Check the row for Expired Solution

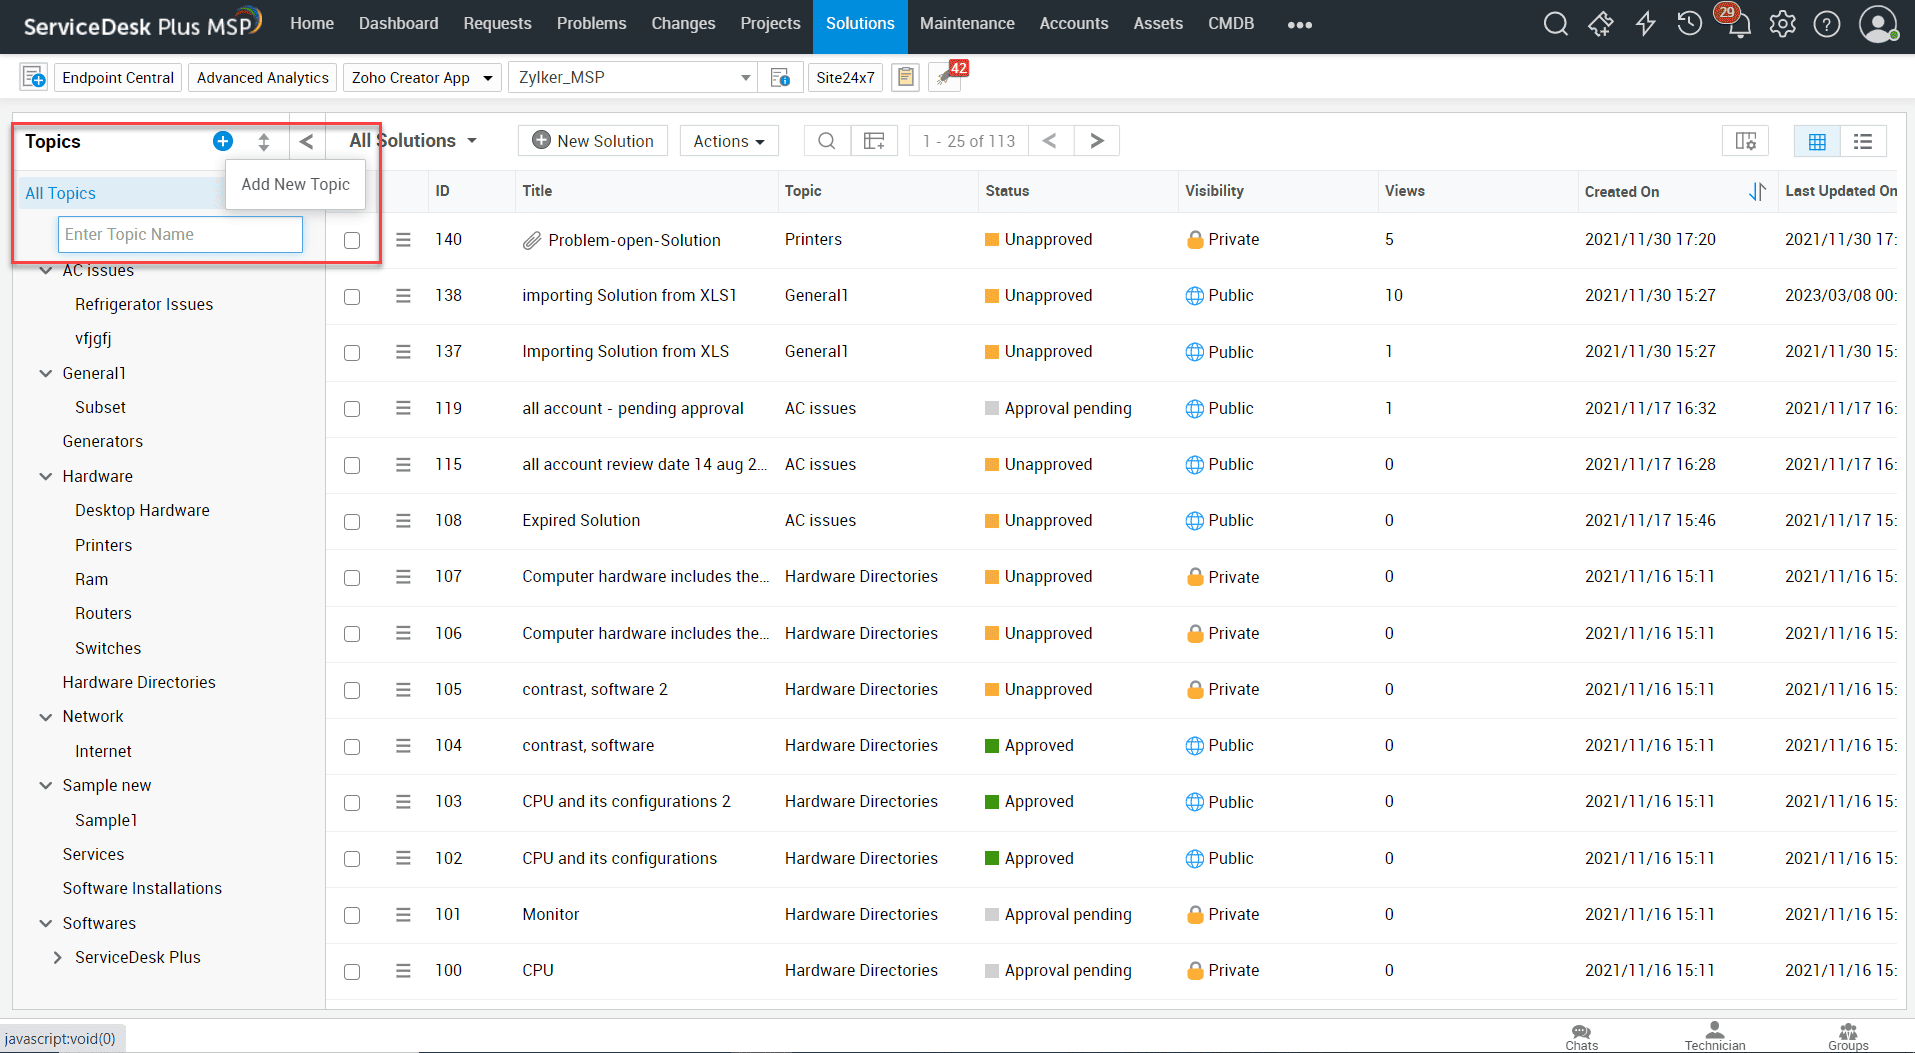point(351,521)
